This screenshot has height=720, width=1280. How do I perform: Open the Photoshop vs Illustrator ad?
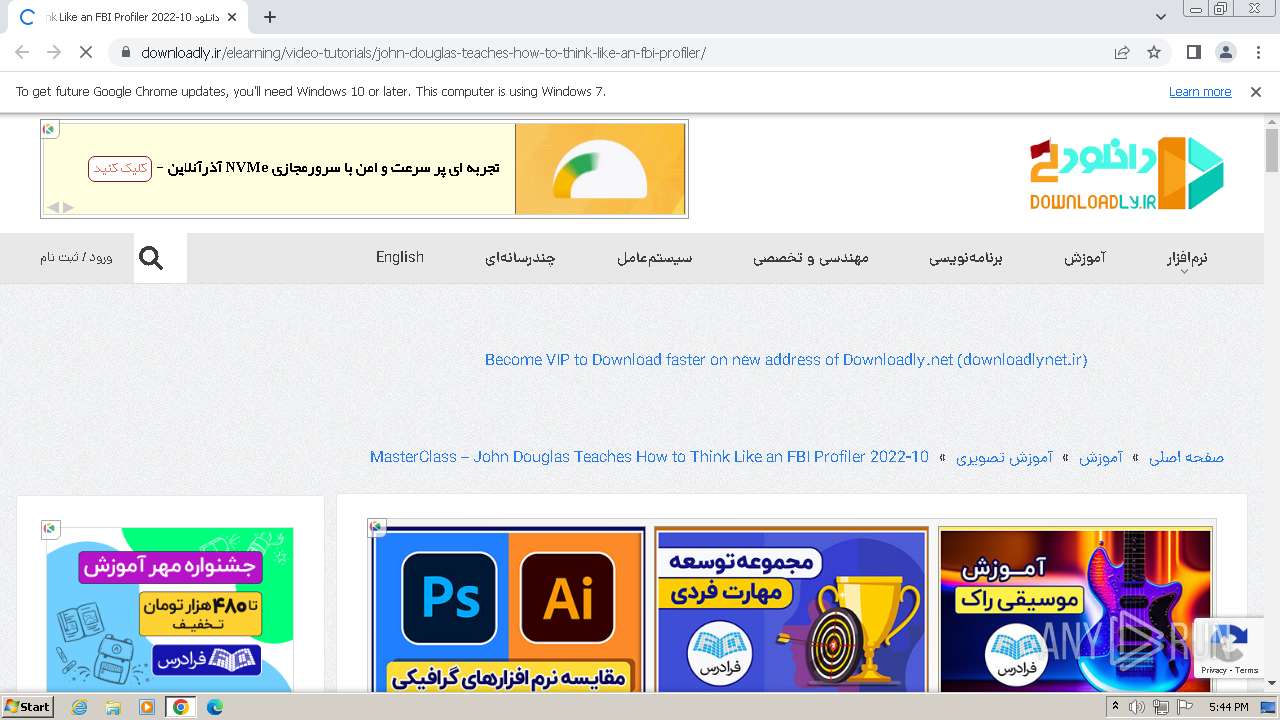[508, 610]
